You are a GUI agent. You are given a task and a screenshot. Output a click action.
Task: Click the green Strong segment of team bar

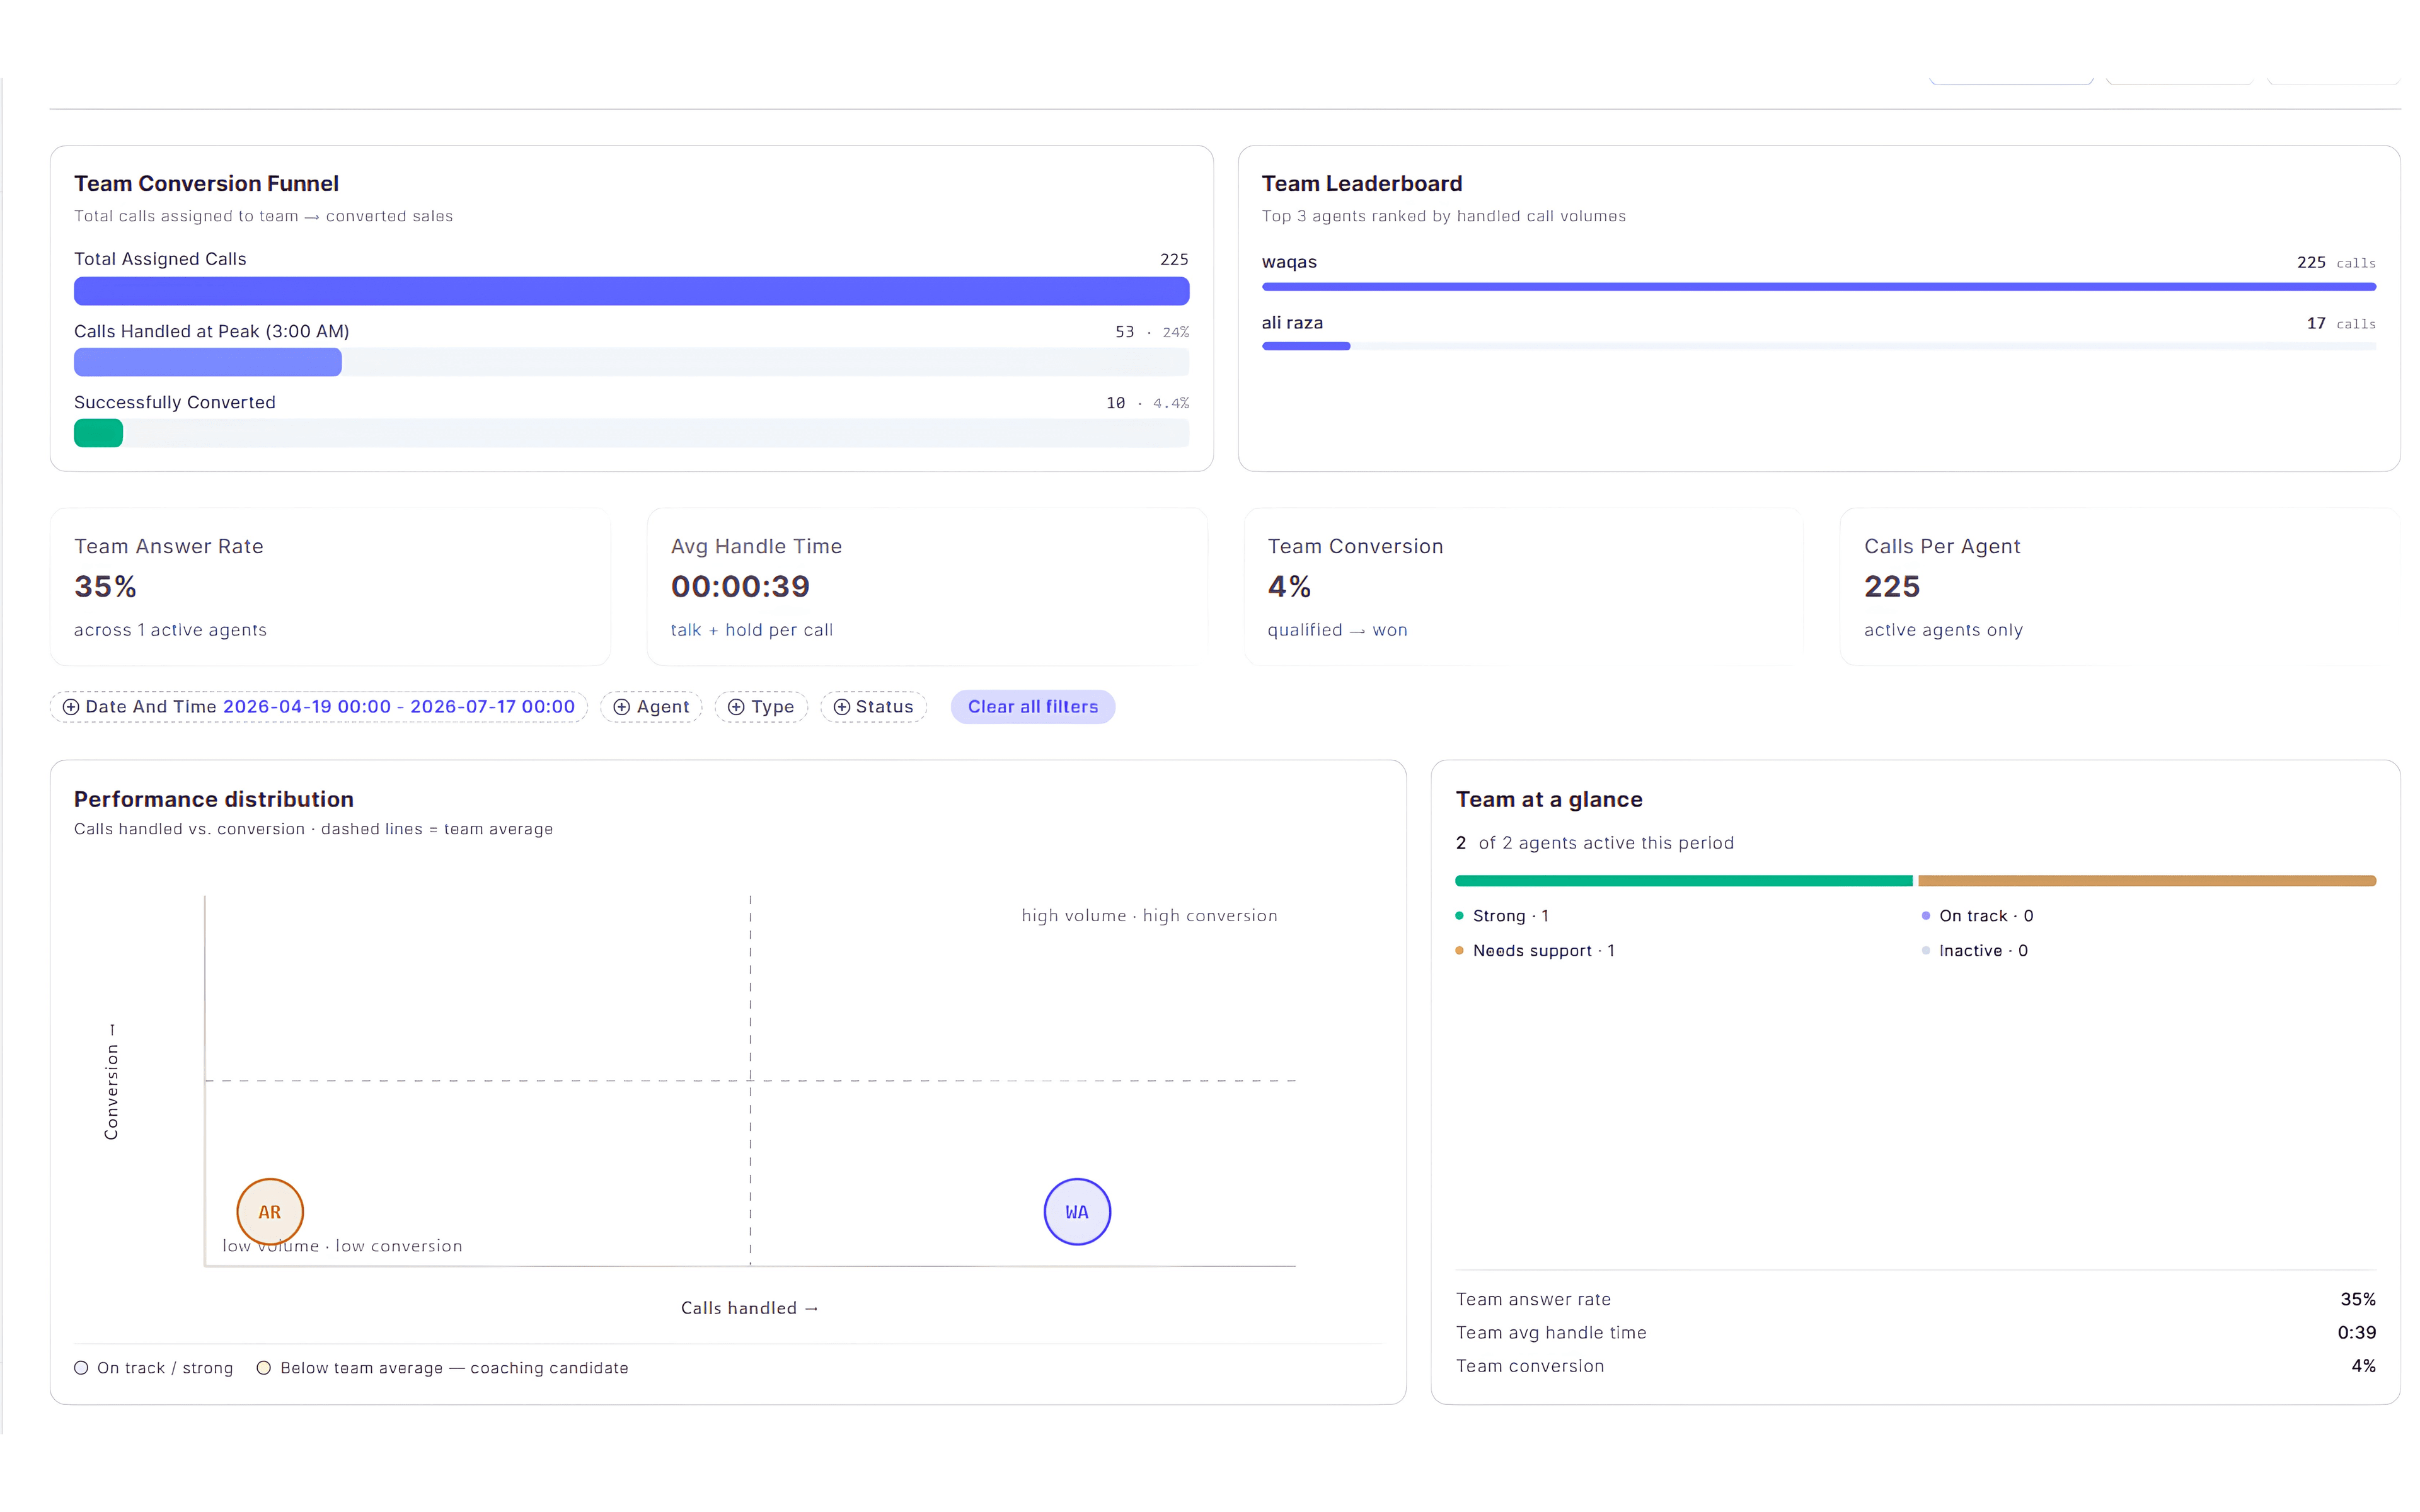coord(1684,881)
